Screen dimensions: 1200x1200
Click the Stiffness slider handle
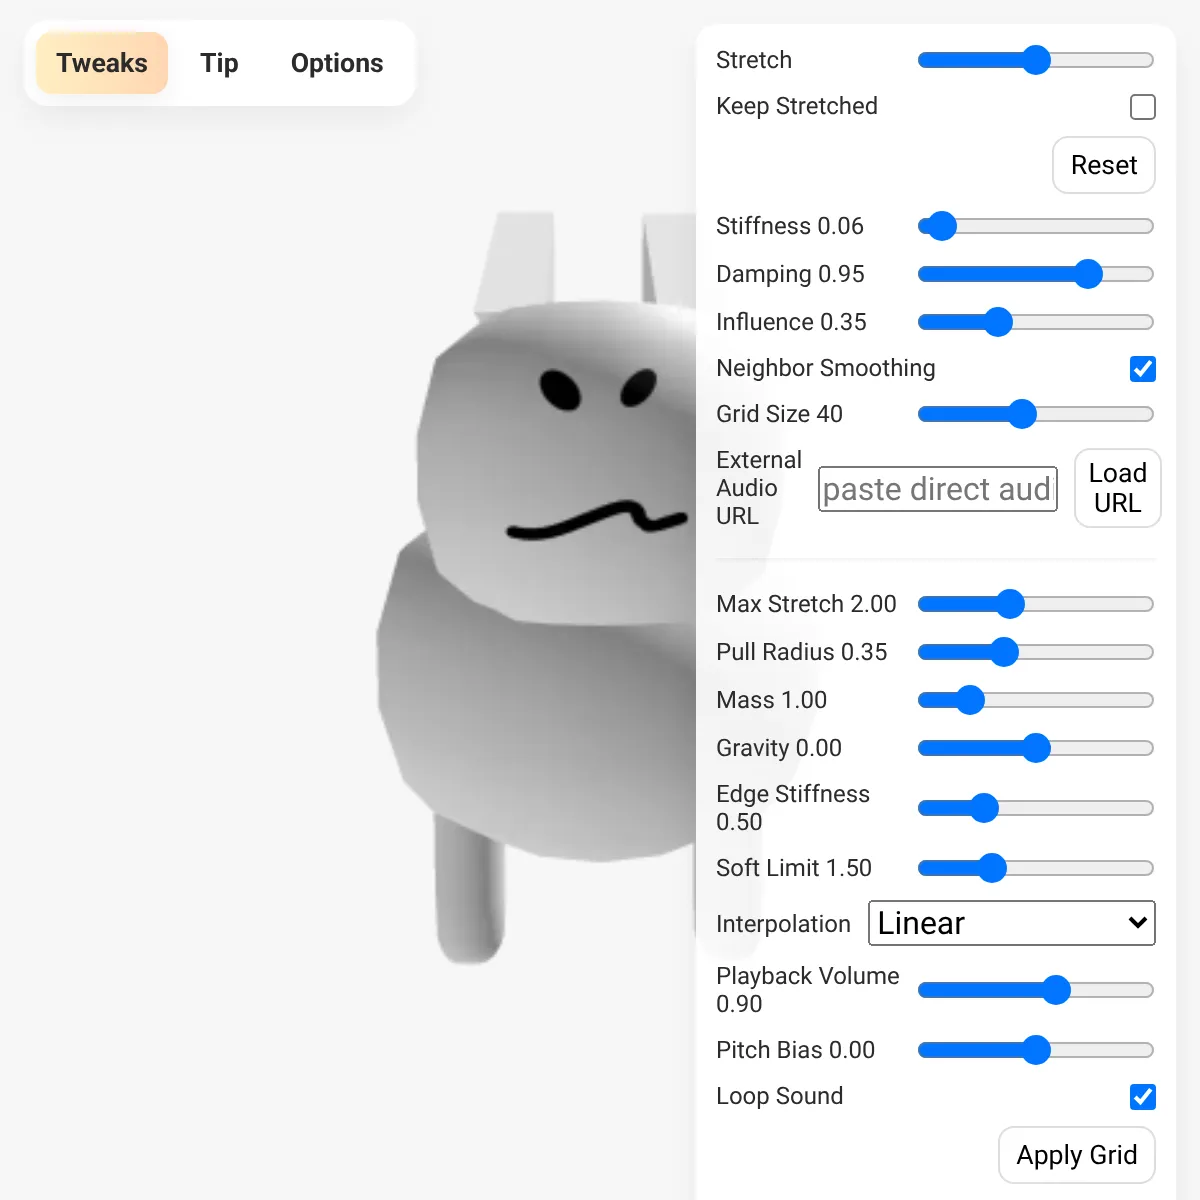click(942, 226)
